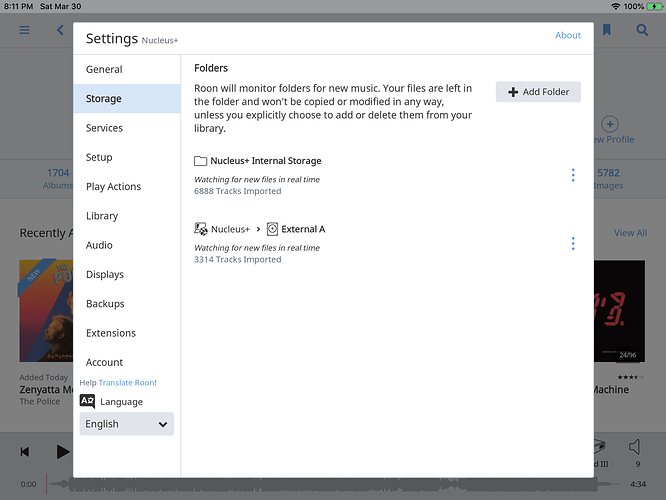Open Displays settings

coord(127,274)
